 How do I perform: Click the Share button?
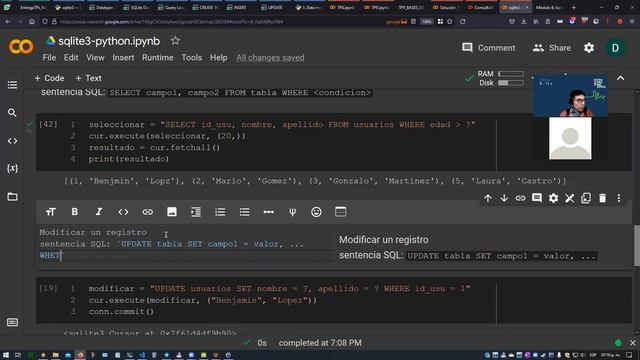pyautogui.click(x=552, y=48)
